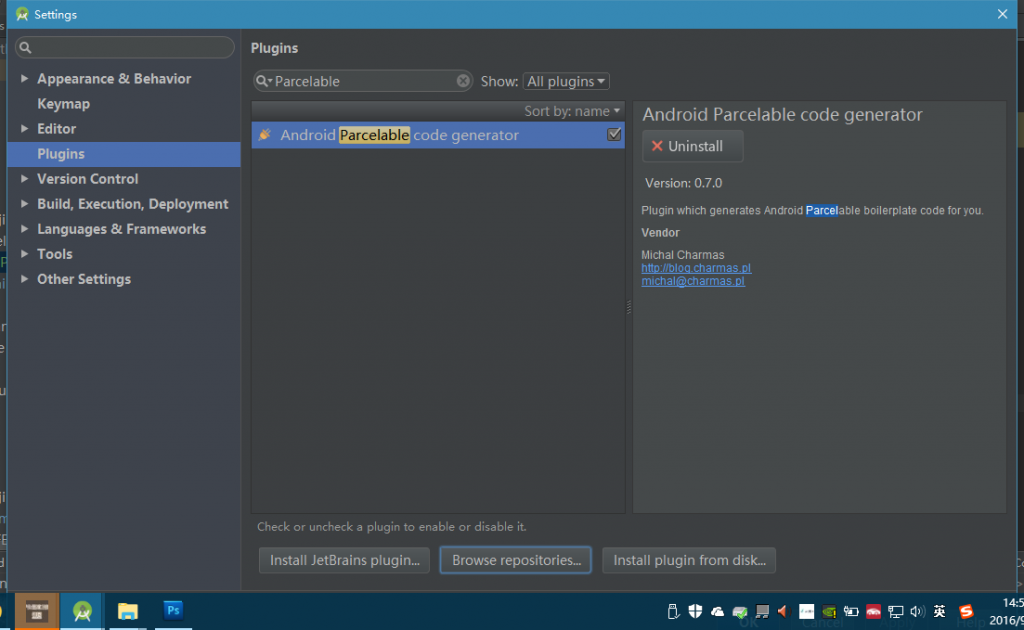Clear the Parcelable plugin search text
The image size is (1024, 630).
[463, 81]
